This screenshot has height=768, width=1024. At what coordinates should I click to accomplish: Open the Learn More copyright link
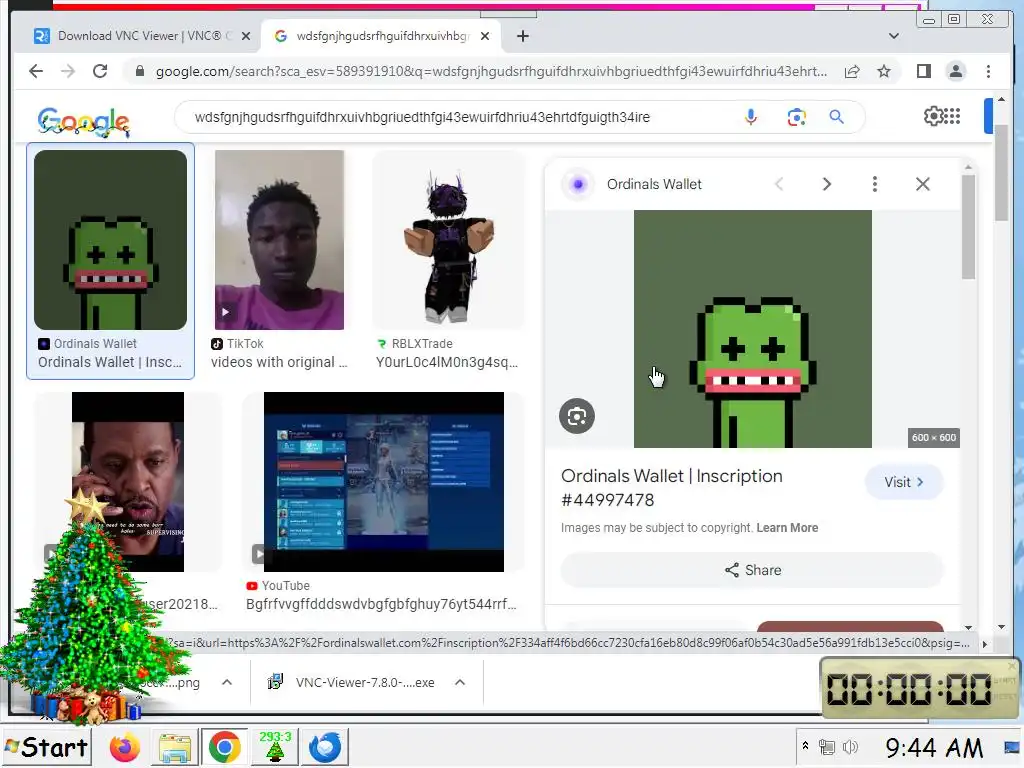click(x=787, y=528)
